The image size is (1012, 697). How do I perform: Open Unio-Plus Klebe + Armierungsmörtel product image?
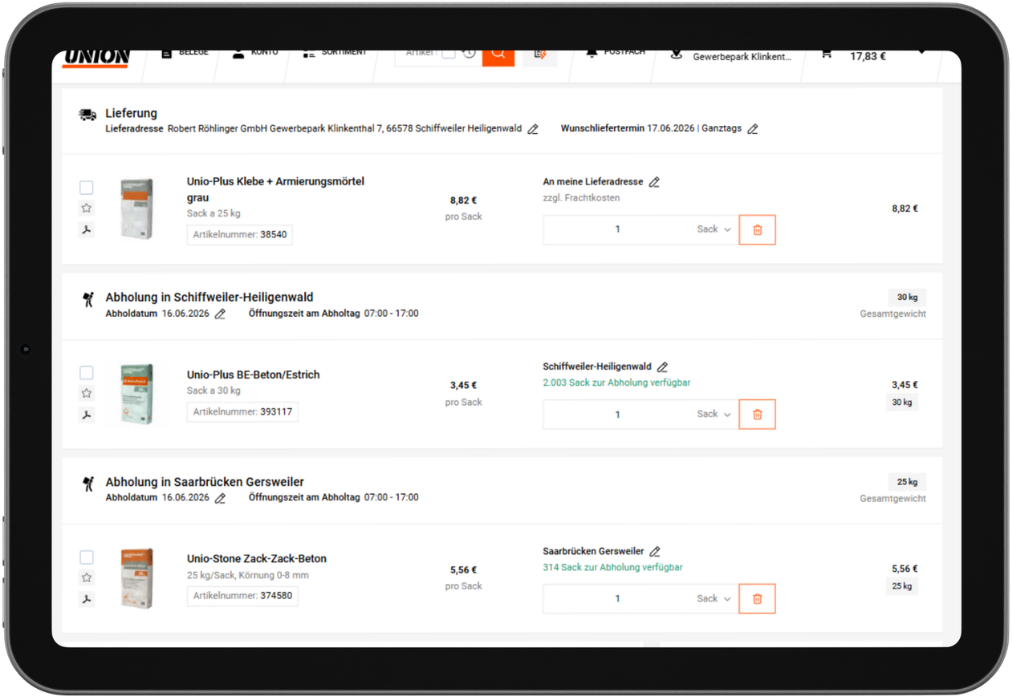click(137, 209)
